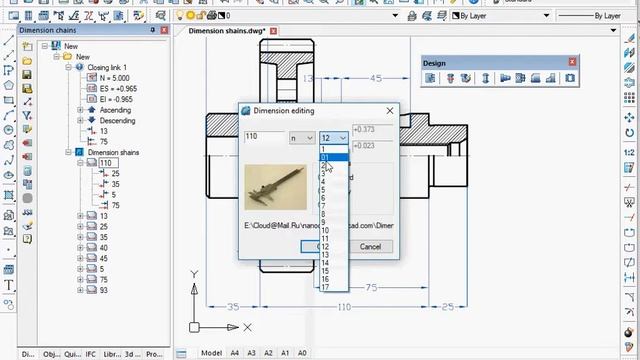This screenshot has height=360, width=640.
Task: Close the Dimension editing dialog
Action: pos(390,111)
